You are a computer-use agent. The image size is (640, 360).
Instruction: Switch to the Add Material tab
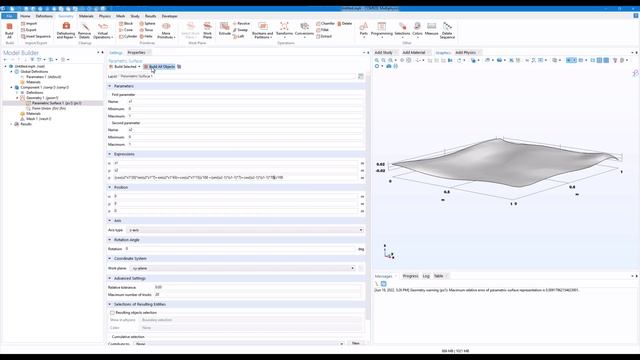414,53
